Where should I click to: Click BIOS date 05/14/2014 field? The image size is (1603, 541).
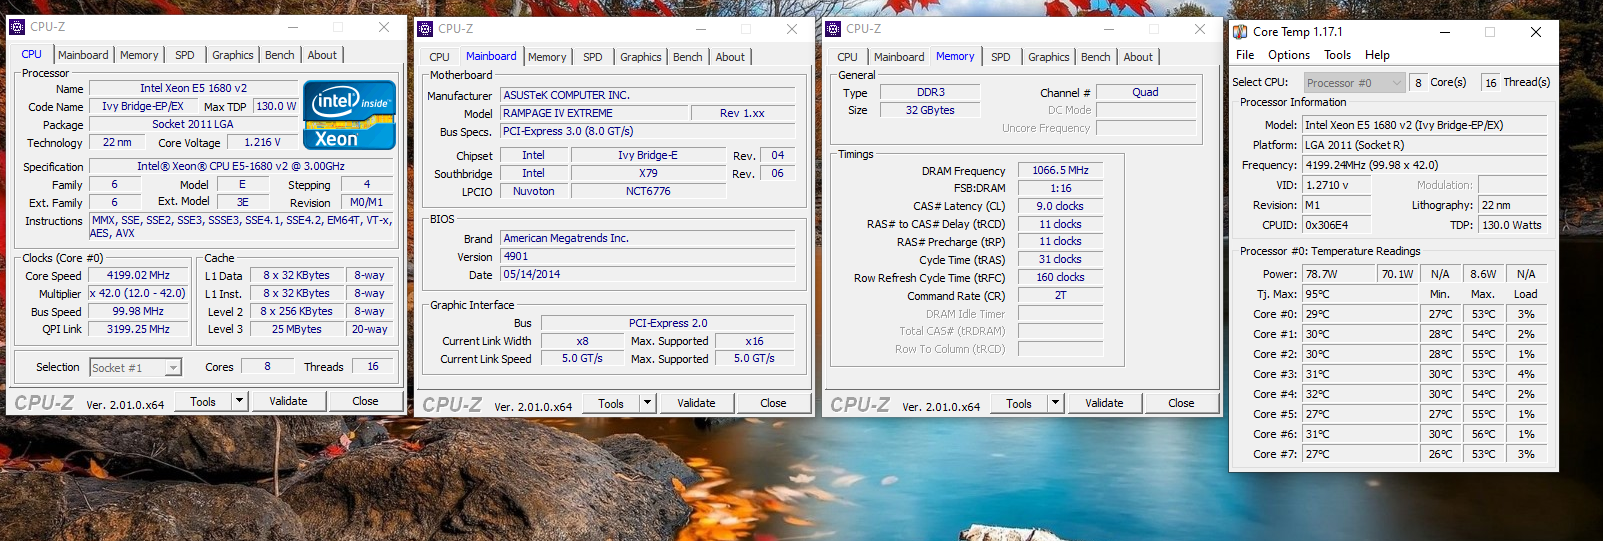tap(648, 274)
